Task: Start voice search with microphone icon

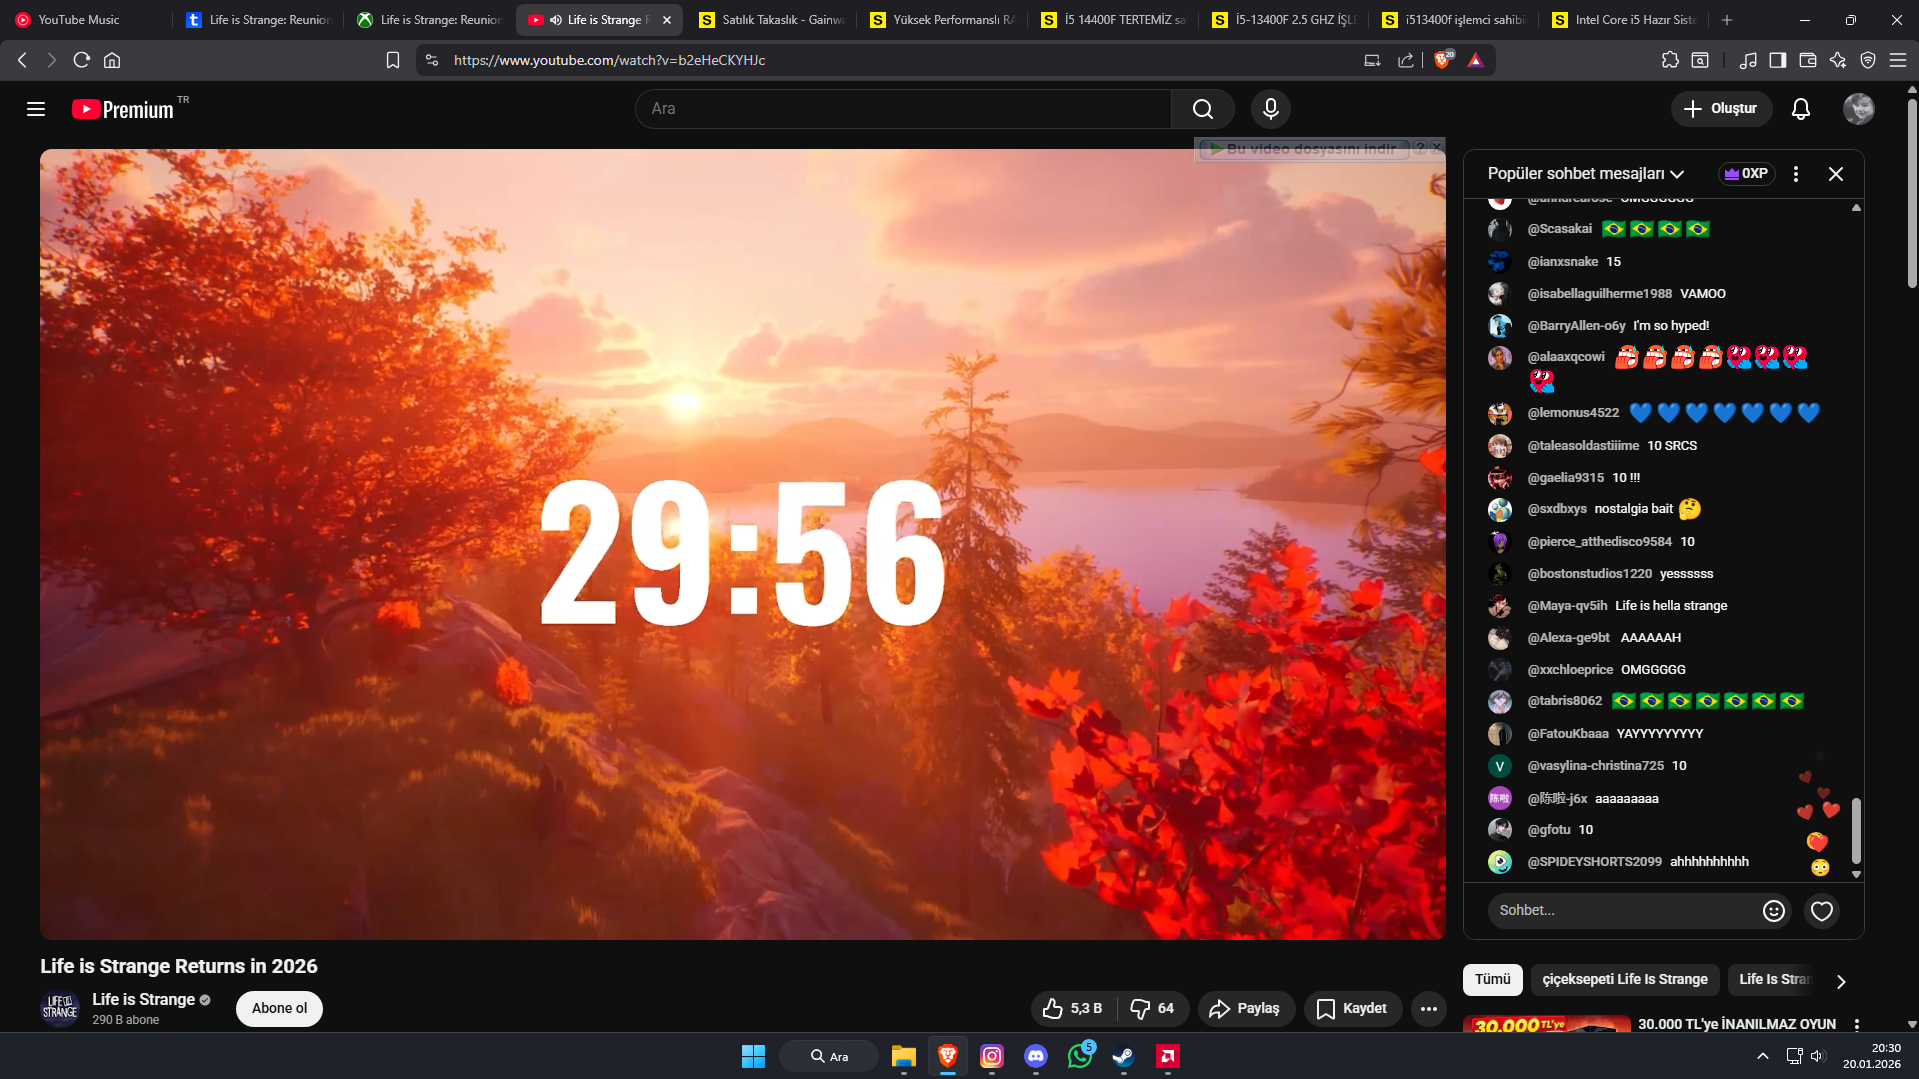Action: pos(1271,109)
